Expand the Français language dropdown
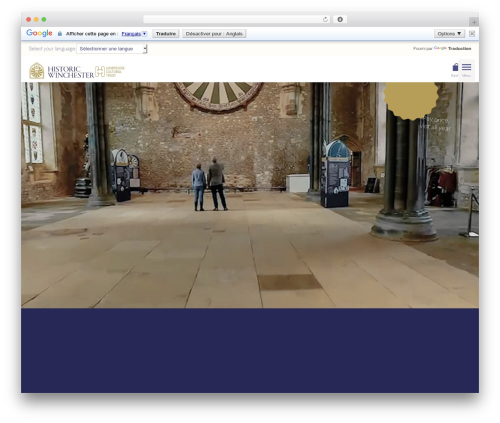This screenshot has width=500, height=423. click(x=134, y=34)
